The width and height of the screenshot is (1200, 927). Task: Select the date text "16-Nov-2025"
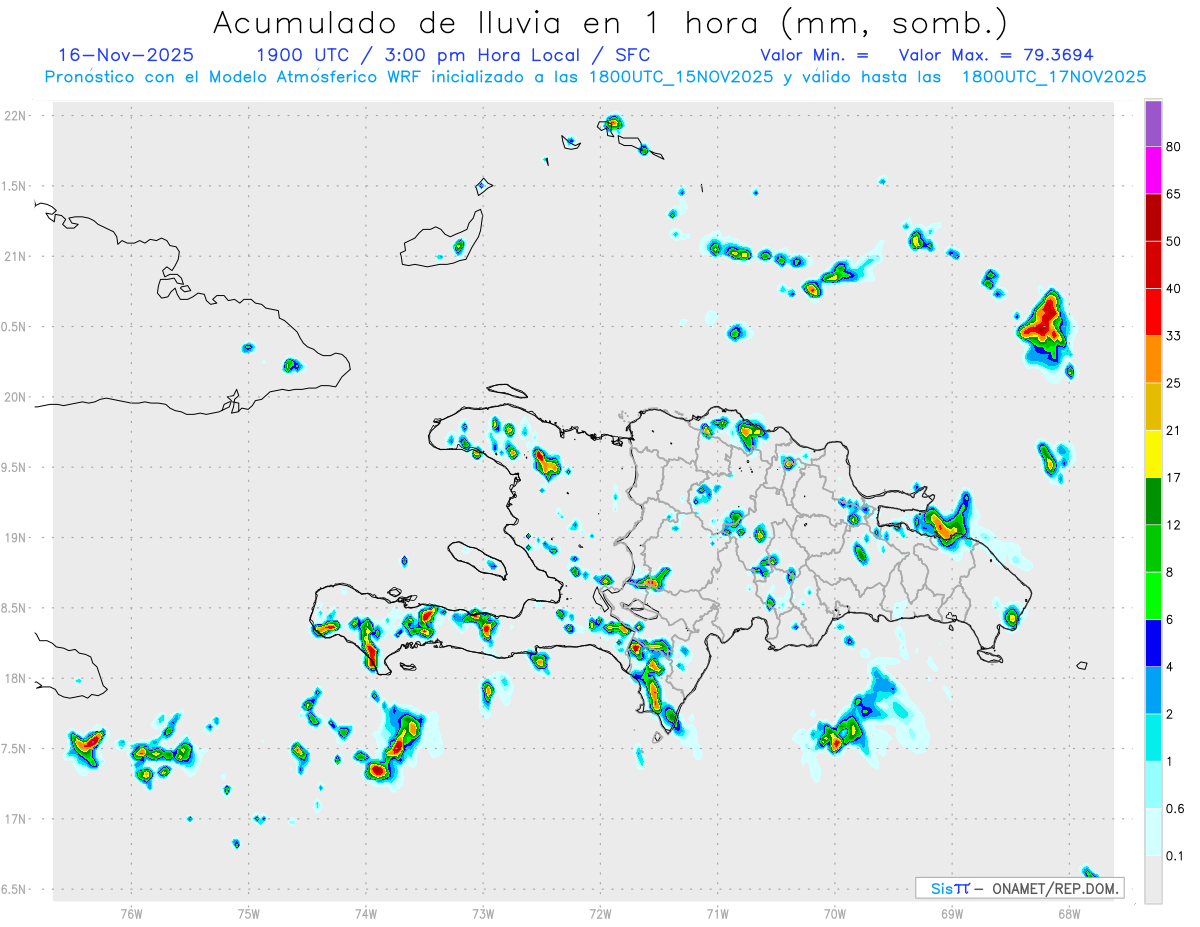(x=127, y=55)
